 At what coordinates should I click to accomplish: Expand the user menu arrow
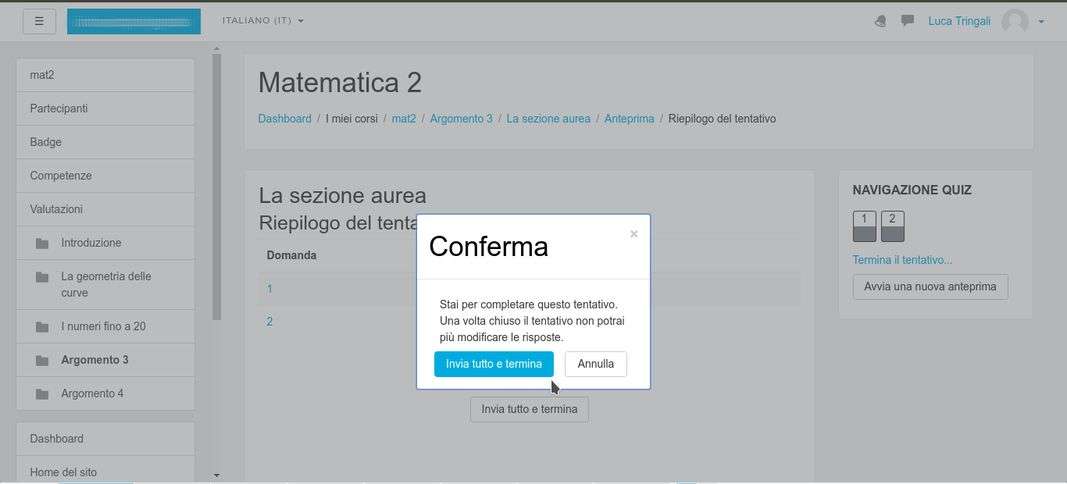point(1041,22)
